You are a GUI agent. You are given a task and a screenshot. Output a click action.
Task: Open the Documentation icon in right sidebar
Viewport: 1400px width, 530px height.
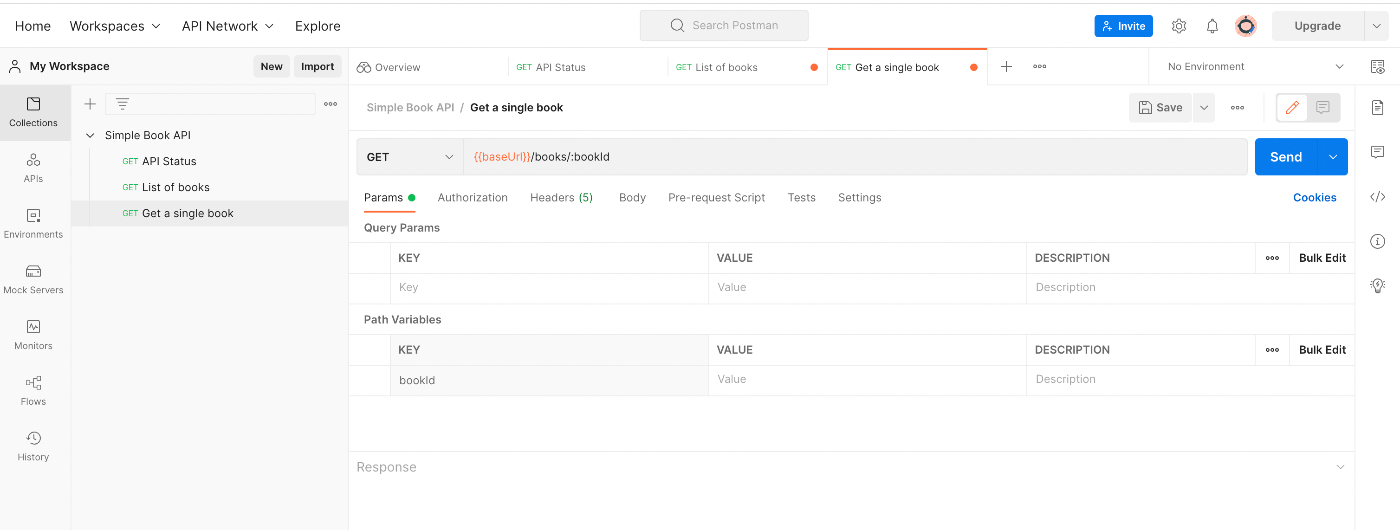coord(1378,107)
